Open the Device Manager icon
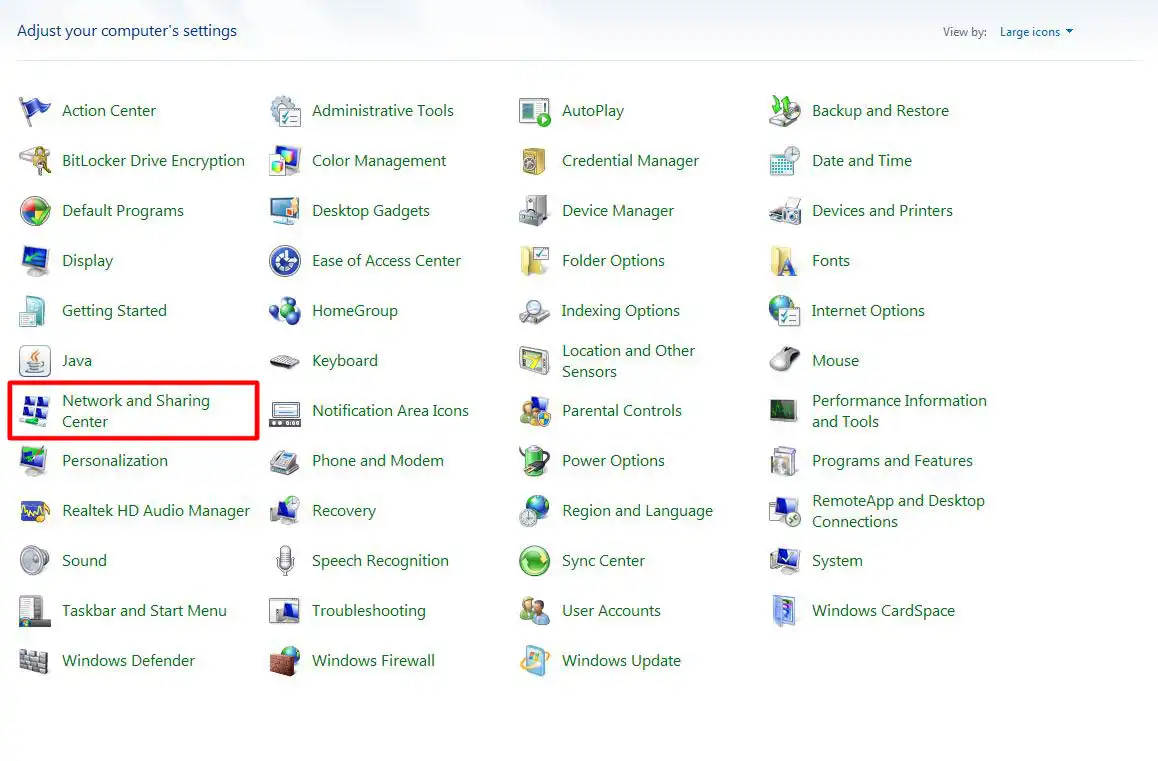The width and height of the screenshot is (1158, 761). (535, 211)
